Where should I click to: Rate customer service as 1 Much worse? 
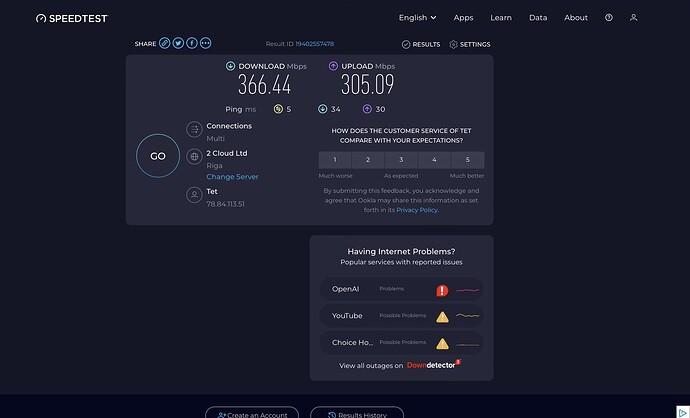335,160
